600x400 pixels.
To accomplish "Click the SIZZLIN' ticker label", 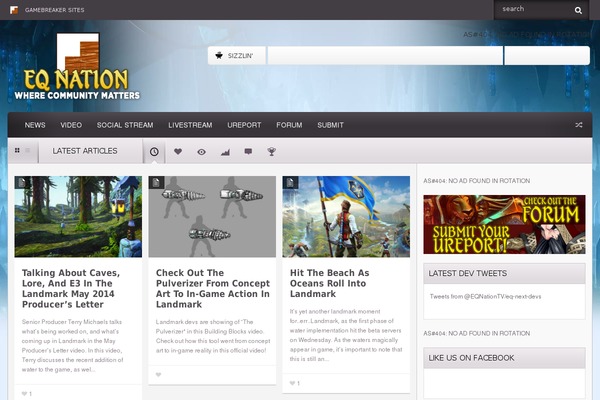I will pyautogui.click(x=240, y=56).
